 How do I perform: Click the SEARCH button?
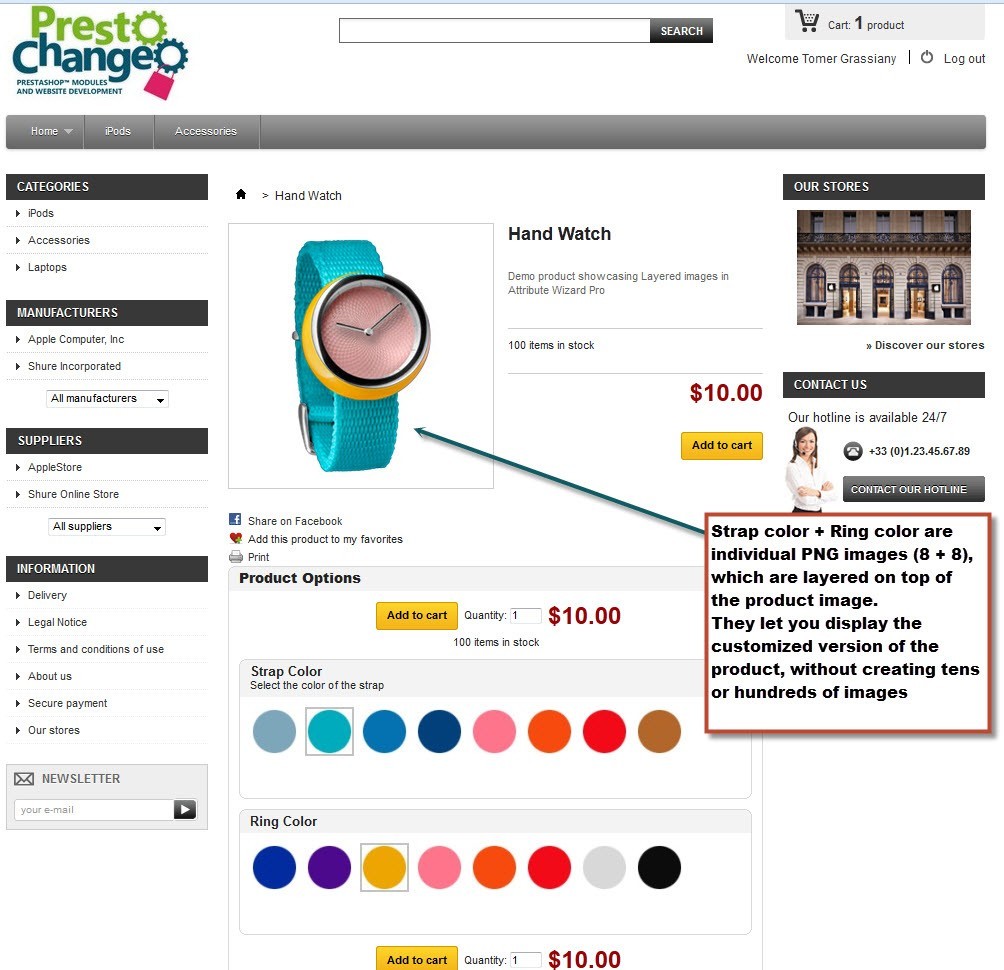pyautogui.click(x=681, y=31)
